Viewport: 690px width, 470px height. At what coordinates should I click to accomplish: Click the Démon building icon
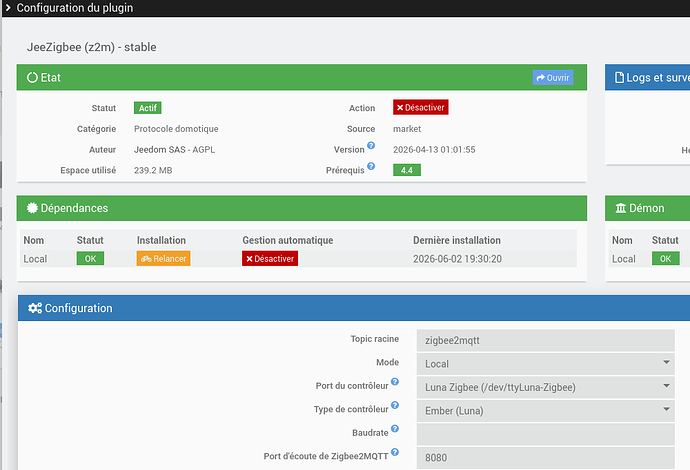pos(620,208)
